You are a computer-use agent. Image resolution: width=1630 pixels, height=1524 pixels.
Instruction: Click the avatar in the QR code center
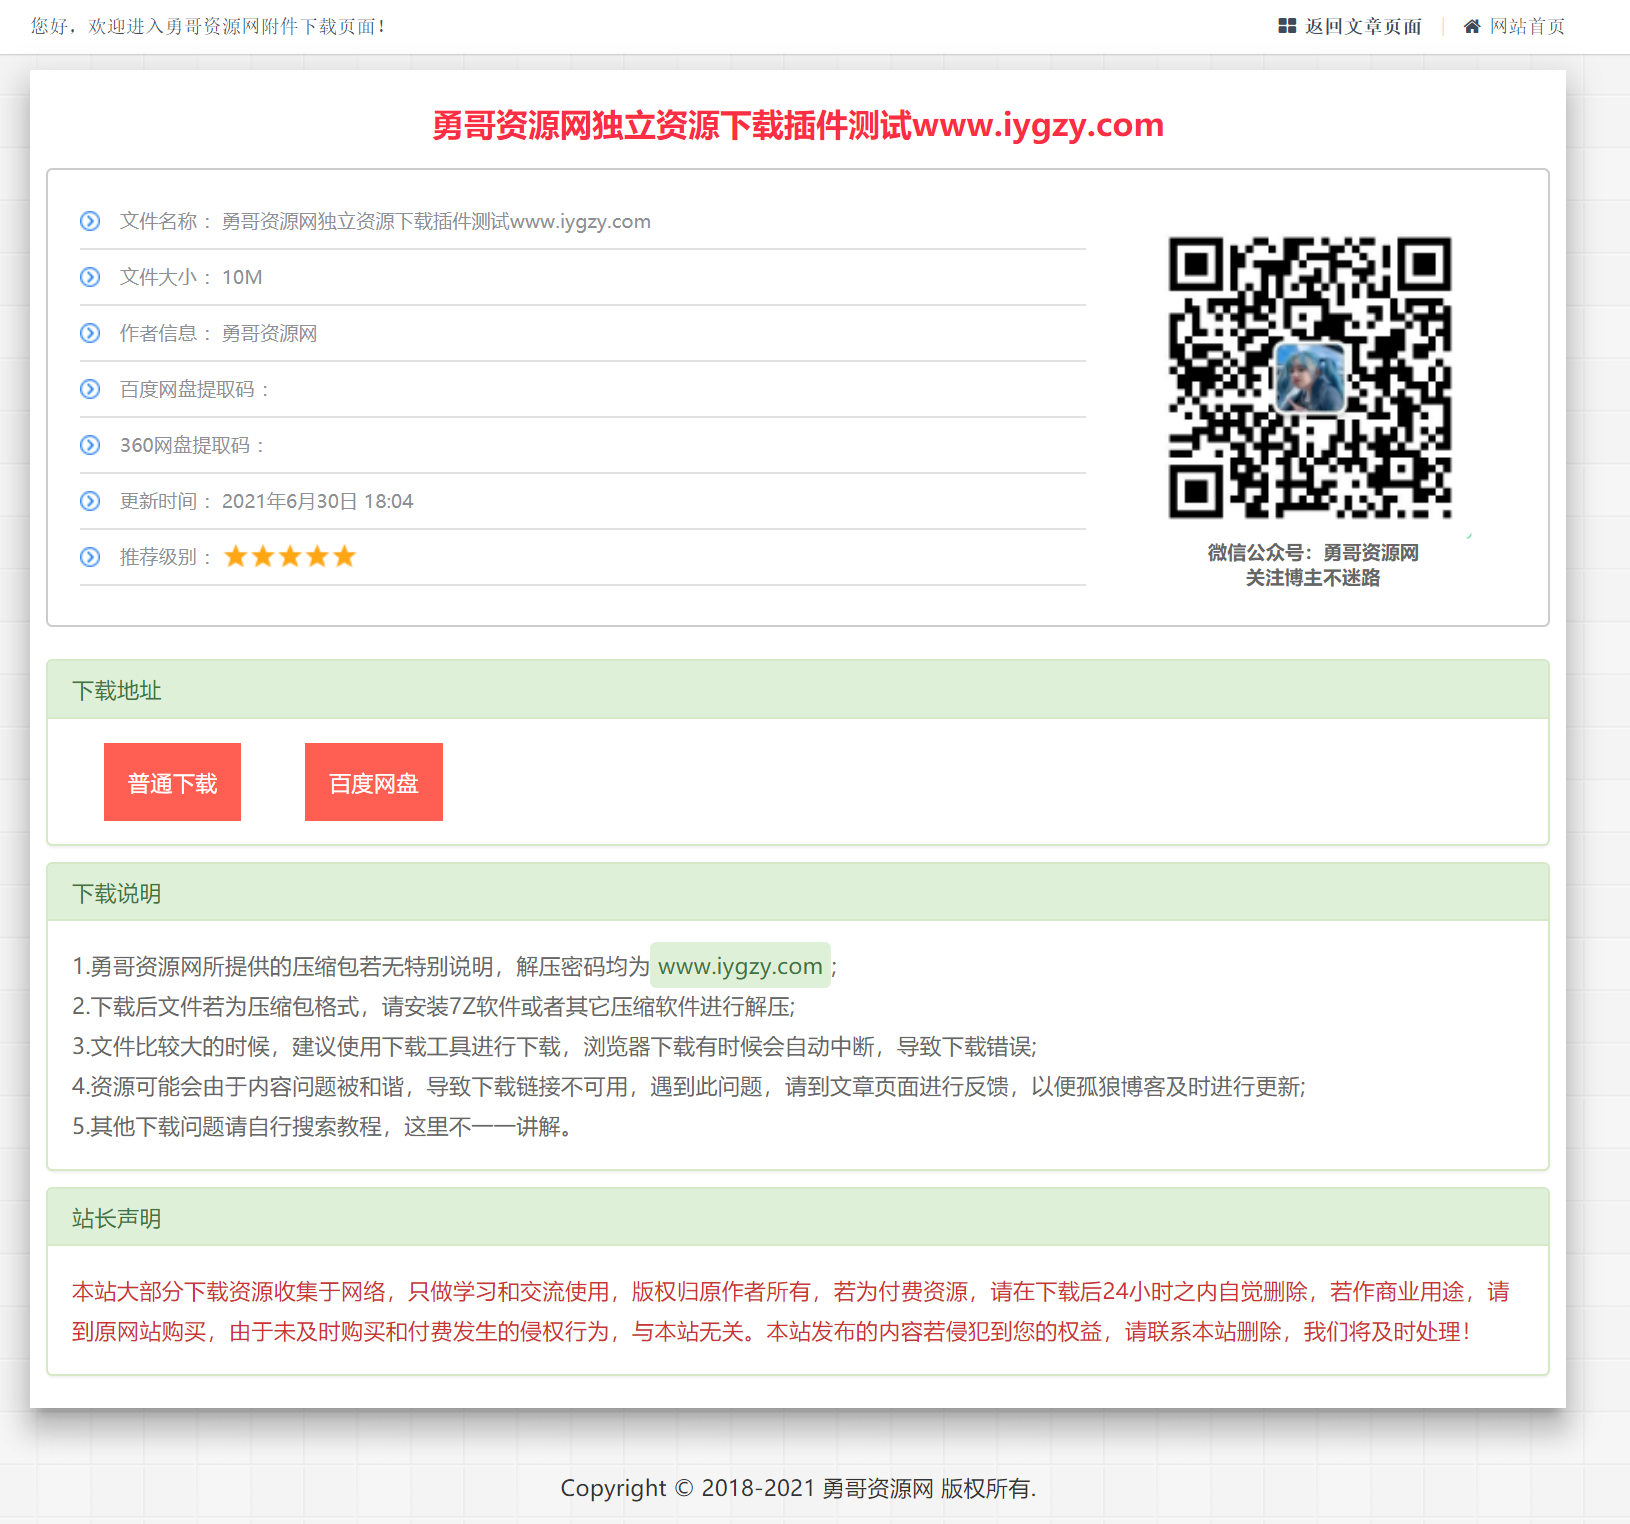1310,378
